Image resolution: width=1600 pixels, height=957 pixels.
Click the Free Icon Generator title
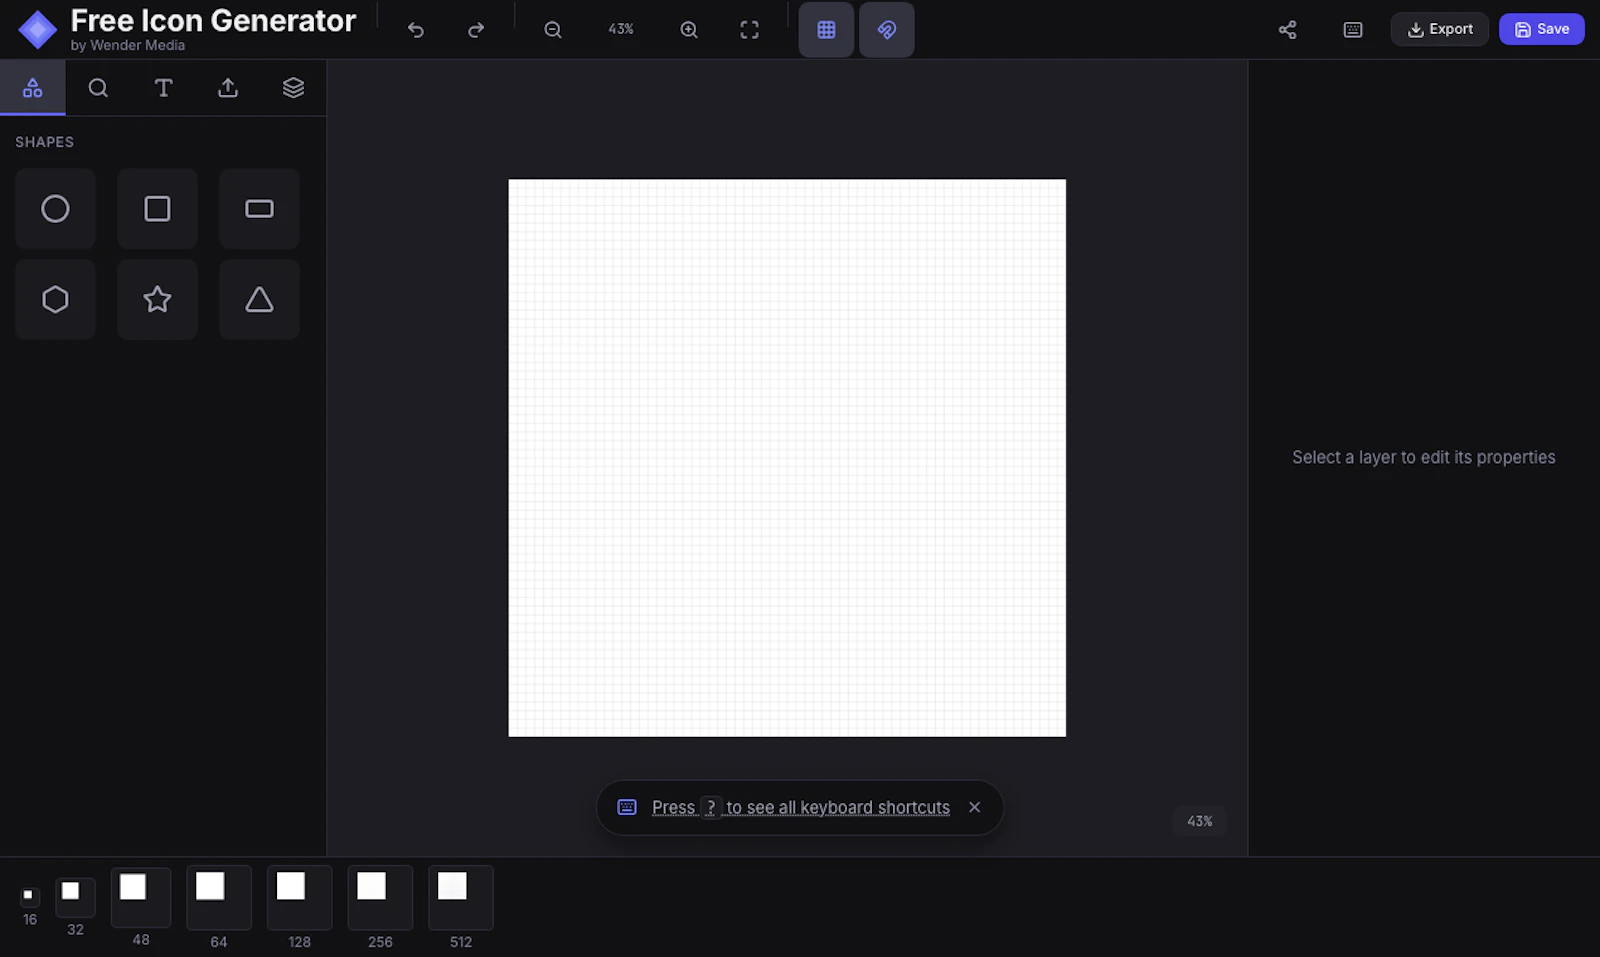[213, 21]
